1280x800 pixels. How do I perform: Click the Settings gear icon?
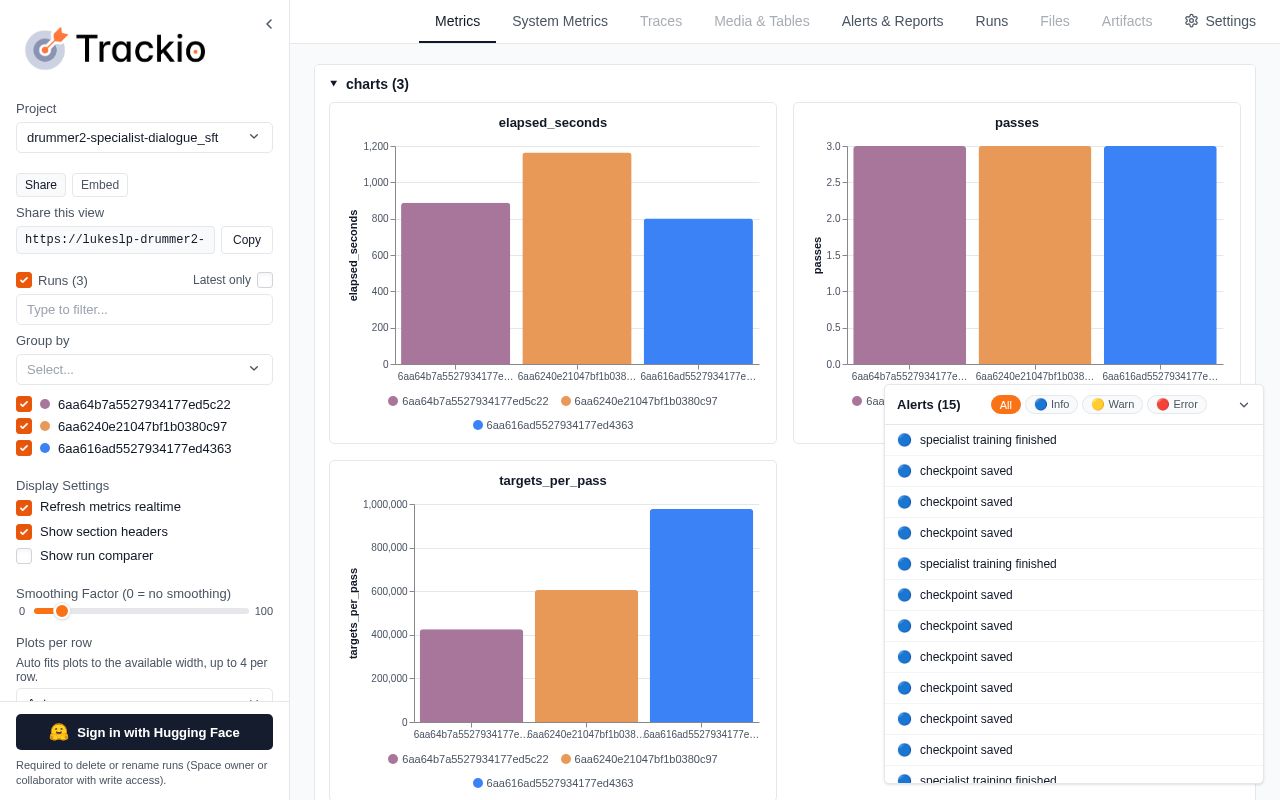(x=1191, y=21)
